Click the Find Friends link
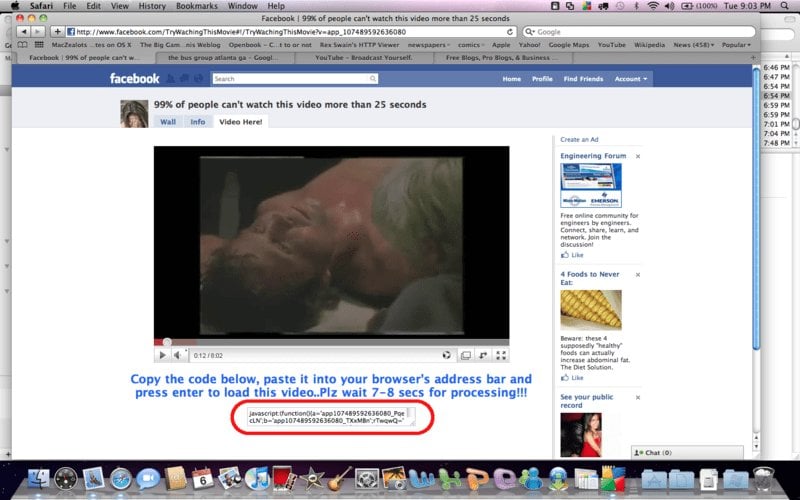Image resolution: width=800 pixels, height=500 pixels. point(581,79)
